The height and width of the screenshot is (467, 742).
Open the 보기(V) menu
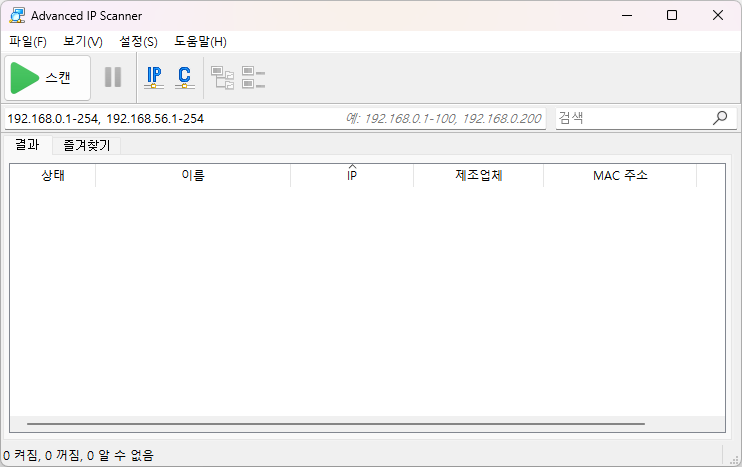point(83,42)
